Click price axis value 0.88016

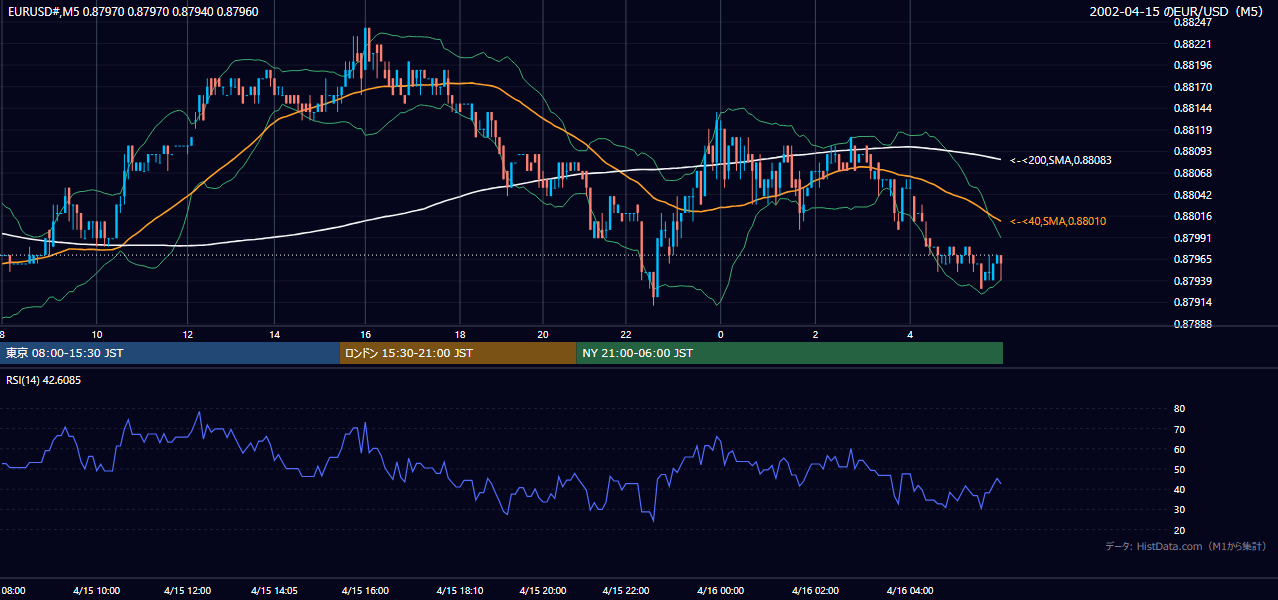coord(1192,216)
